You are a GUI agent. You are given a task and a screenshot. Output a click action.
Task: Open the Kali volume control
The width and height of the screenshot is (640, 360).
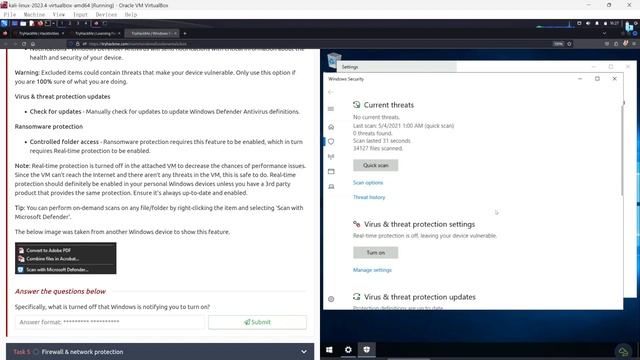588,23
